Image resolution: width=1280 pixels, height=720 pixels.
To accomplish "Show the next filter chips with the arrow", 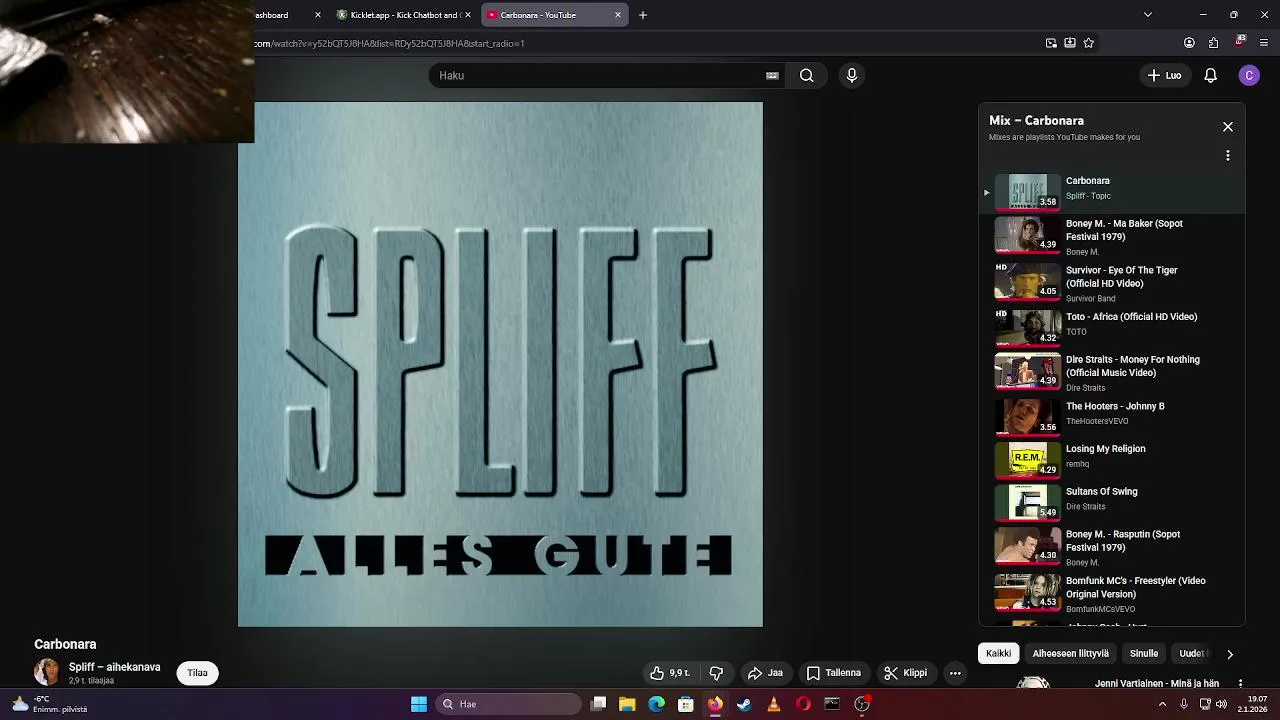I will point(1229,654).
